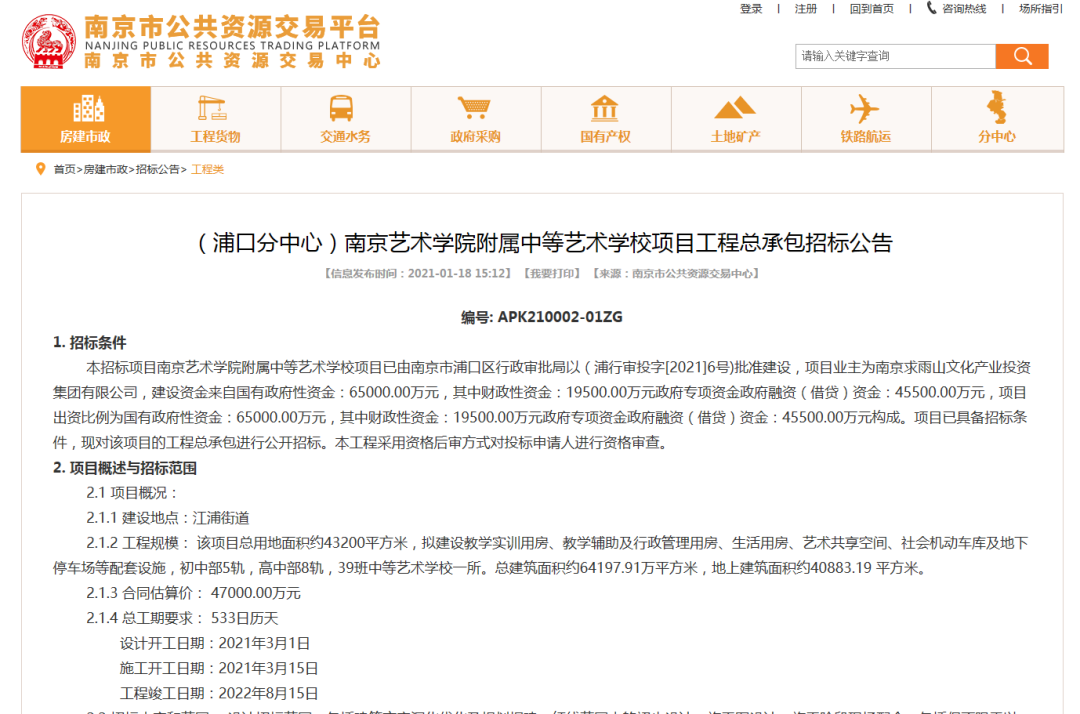
Task: Click the 2.1.4 总工期要求 533日历天 line
Action: [182, 618]
